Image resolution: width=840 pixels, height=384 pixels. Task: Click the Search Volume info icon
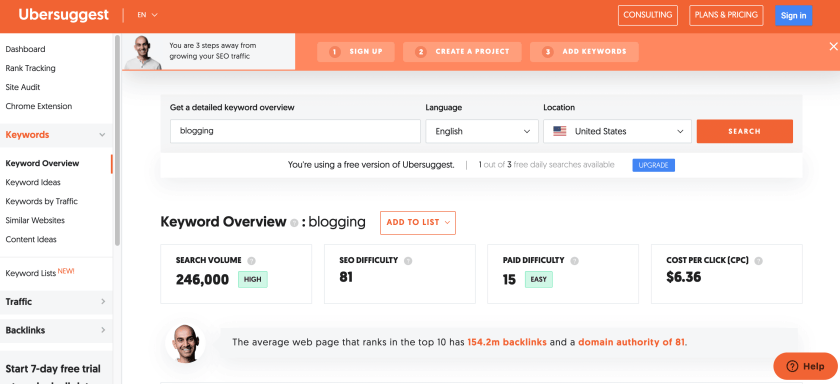252,261
